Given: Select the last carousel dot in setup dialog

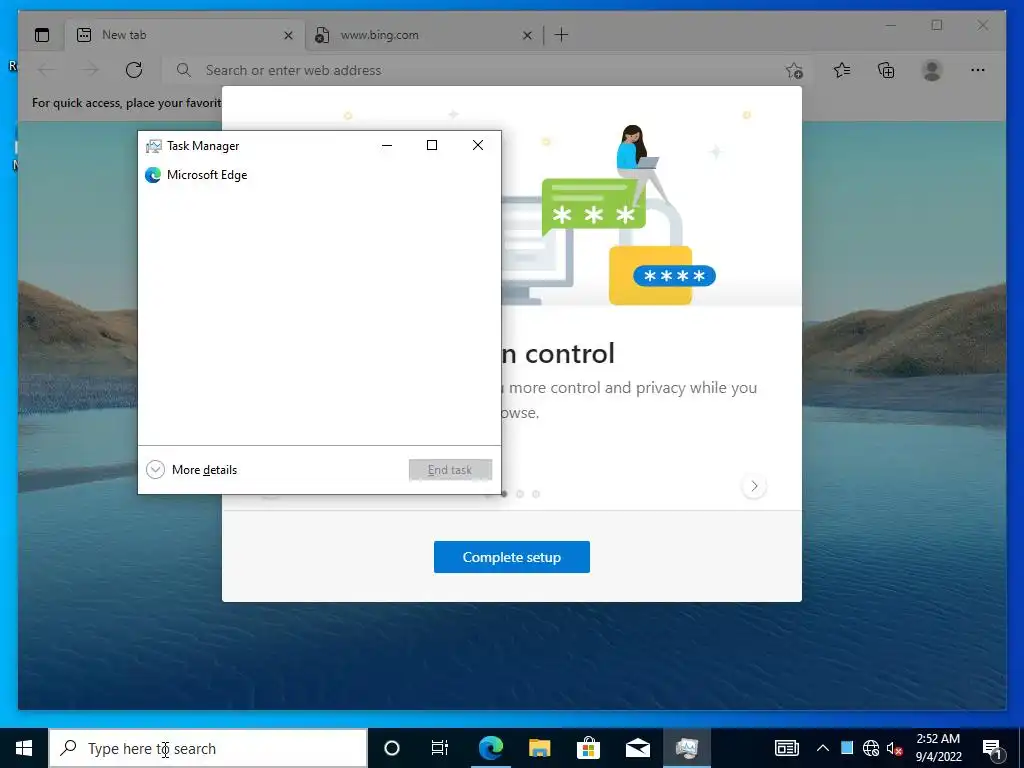Looking at the screenshot, I should [536, 494].
